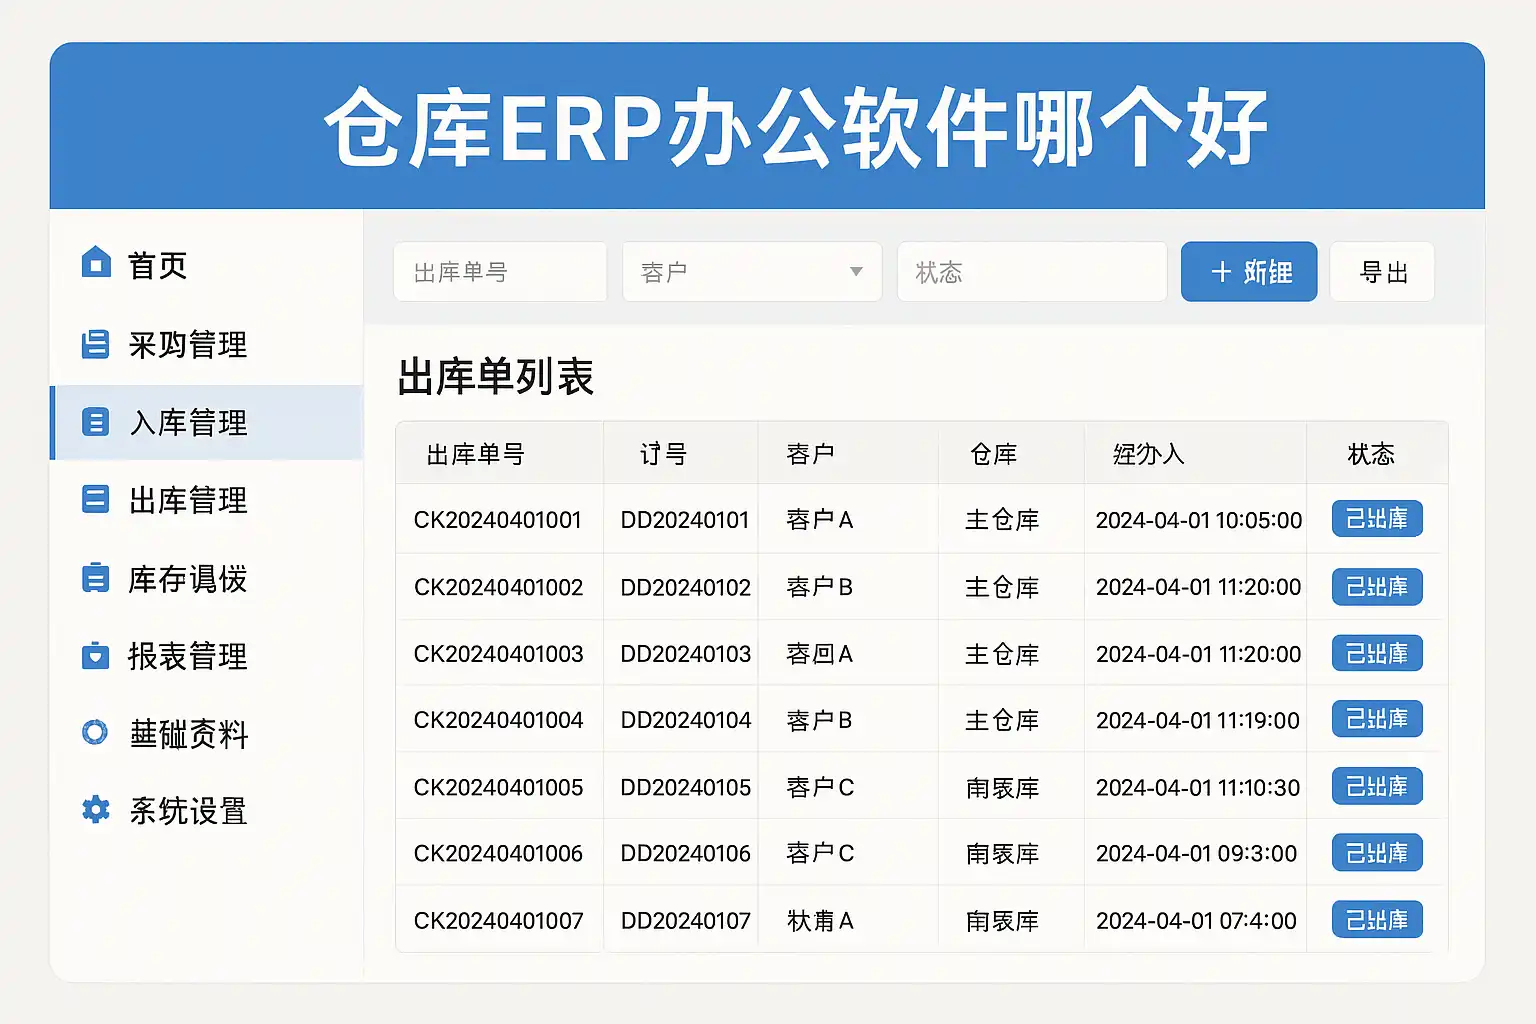Click status badge for CK20240401007
This screenshot has width=1536, height=1024.
1377,920
